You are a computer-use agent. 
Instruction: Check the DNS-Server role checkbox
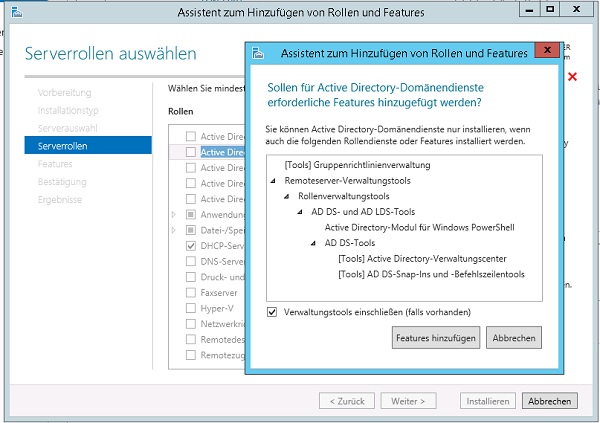[x=191, y=261]
